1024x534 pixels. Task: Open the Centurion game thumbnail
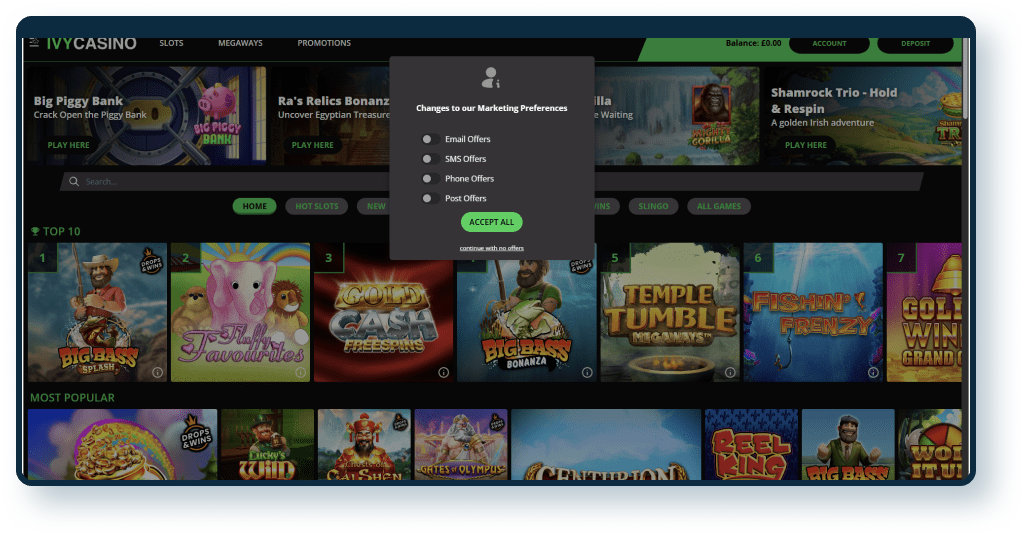coord(605,445)
